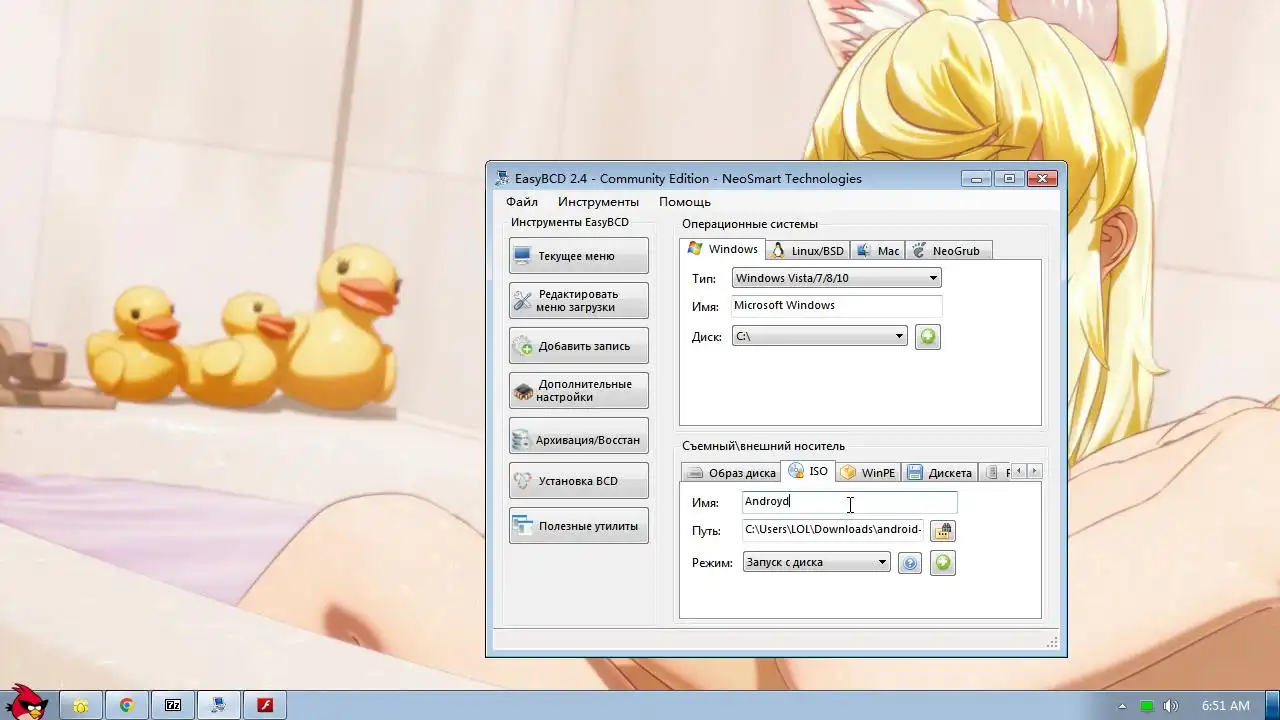Click the blue help icon beside Режим

[x=909, y=563]
